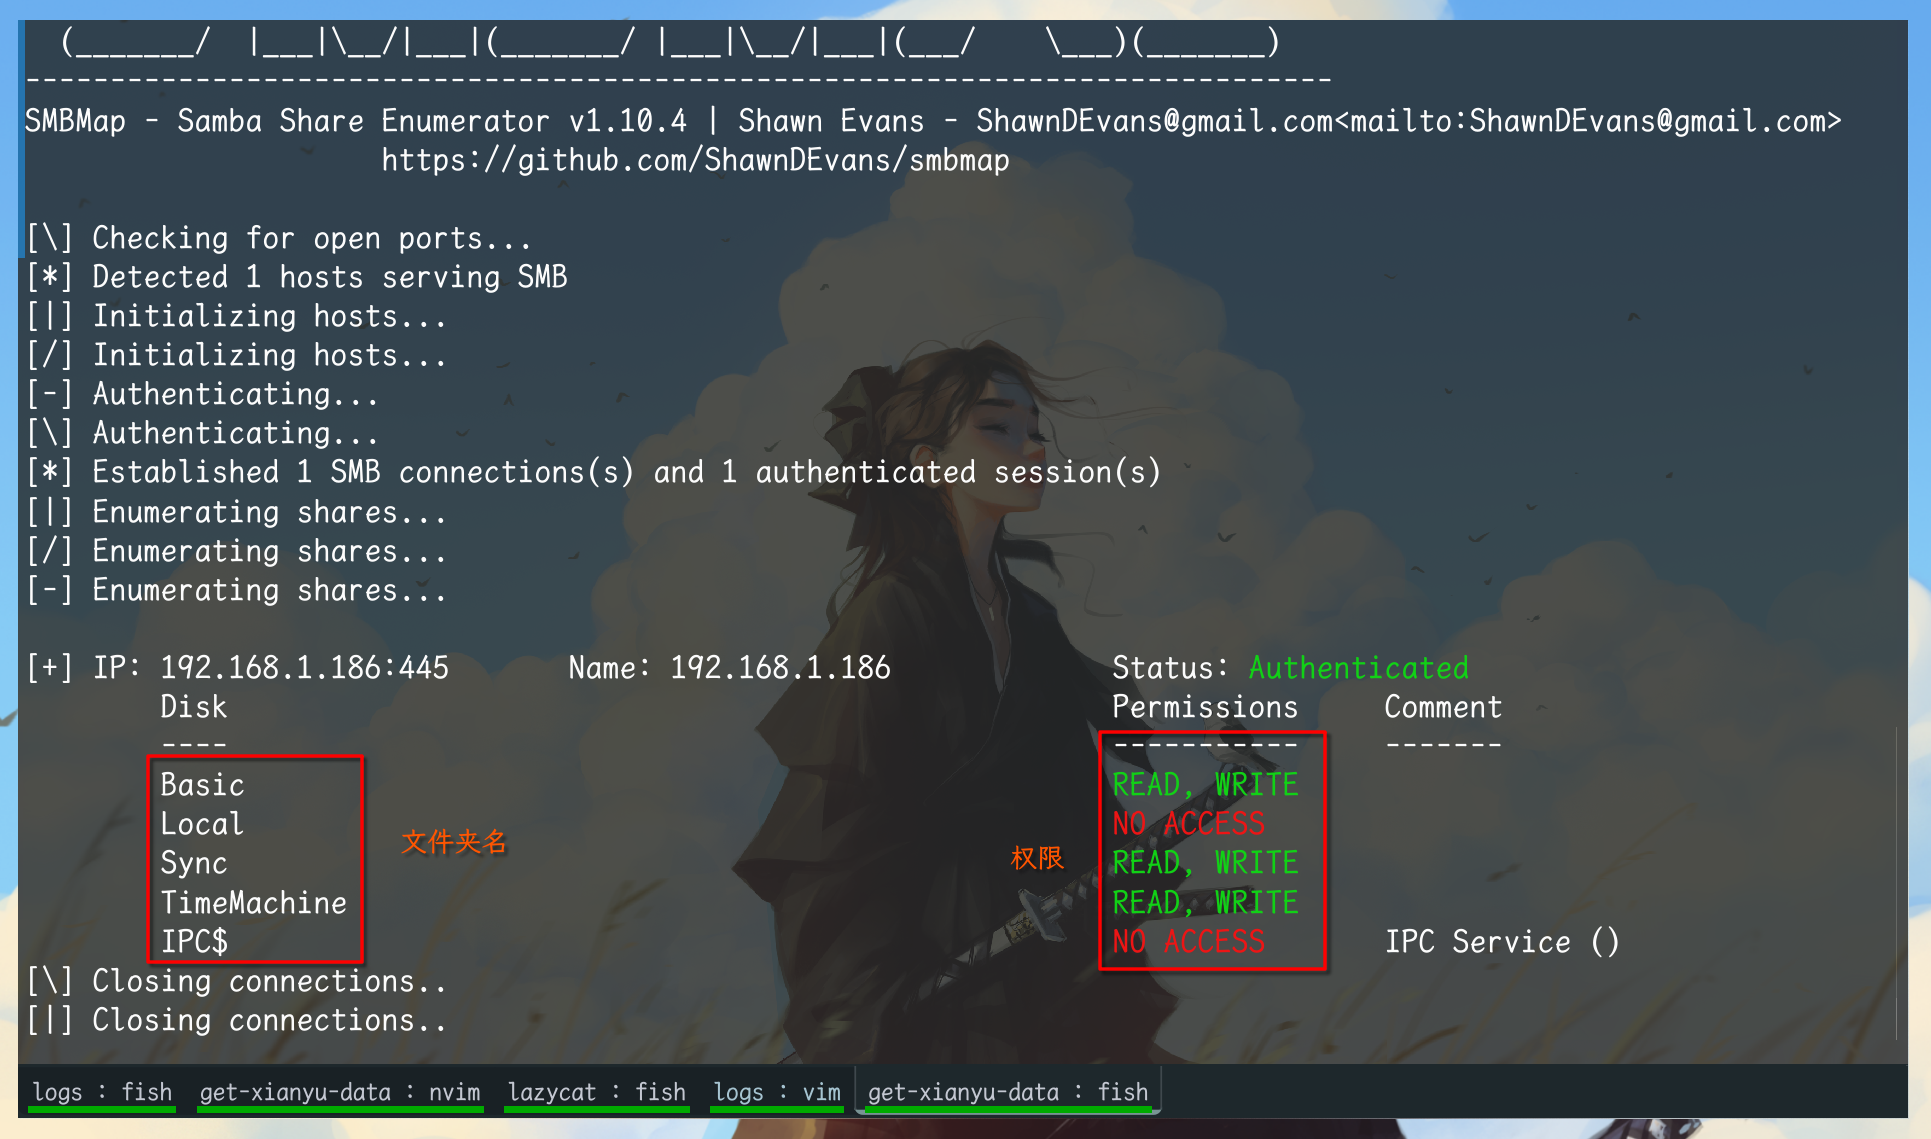Select the 'TimeMachine' share name
Viewport: 1931px width, 1139px height.
click(254, 903)
